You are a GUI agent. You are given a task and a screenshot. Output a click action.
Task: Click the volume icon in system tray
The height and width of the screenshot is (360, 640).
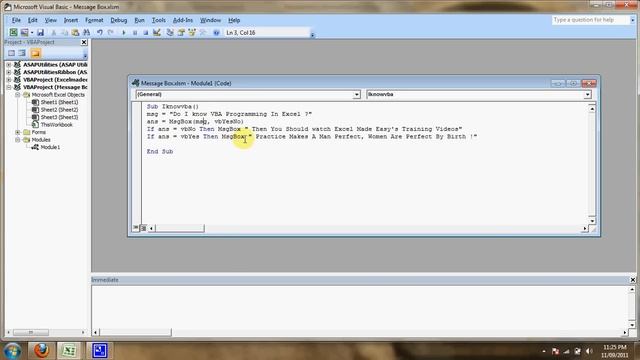pos(589,351)
